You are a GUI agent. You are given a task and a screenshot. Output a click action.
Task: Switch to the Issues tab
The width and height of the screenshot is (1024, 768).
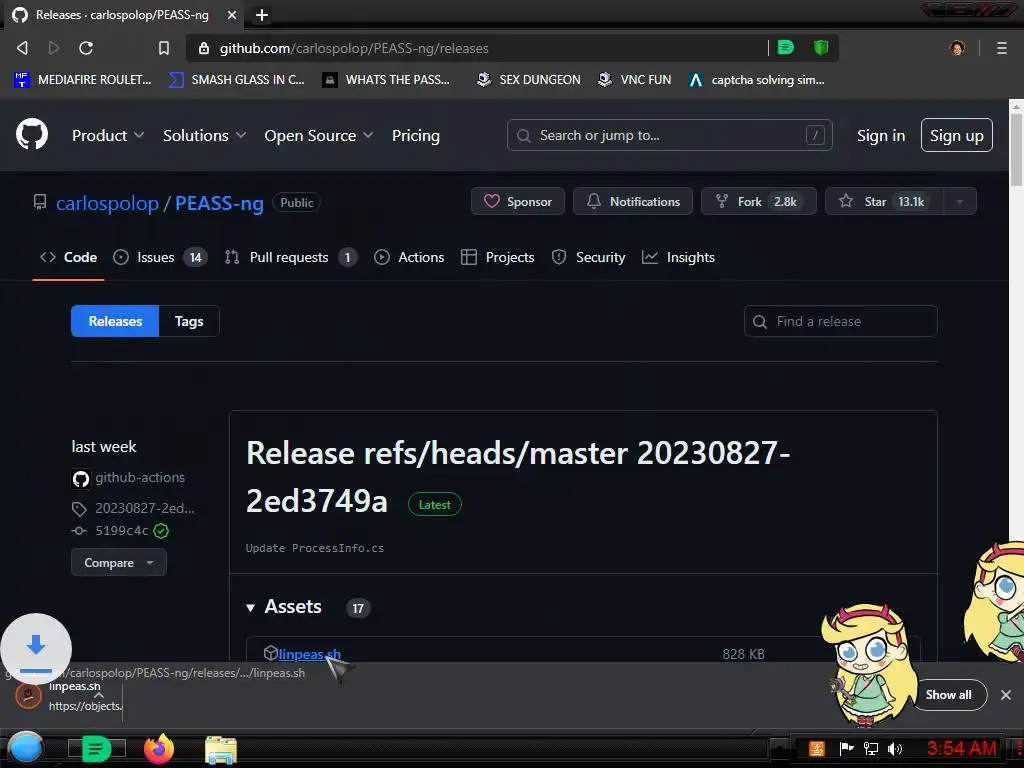point(160,257)
